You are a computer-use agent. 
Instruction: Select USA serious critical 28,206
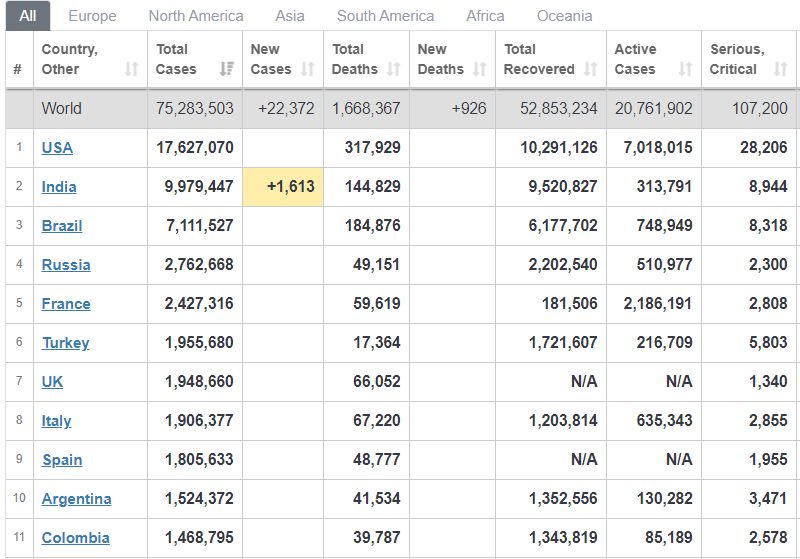pos(764,147)
